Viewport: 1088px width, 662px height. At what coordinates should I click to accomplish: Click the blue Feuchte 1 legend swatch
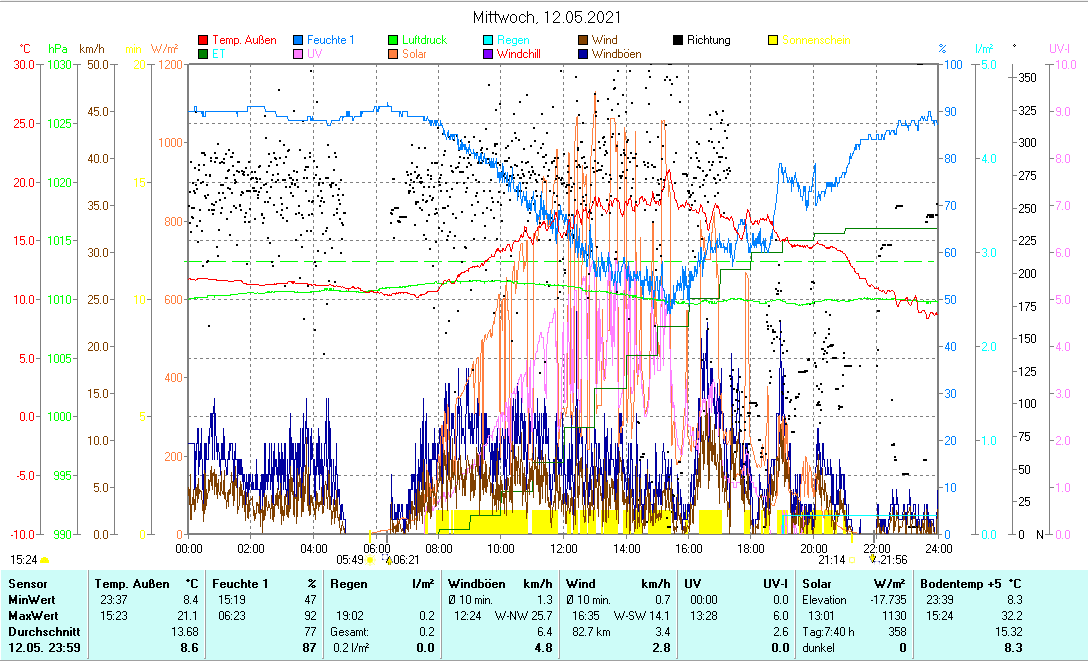298,41
